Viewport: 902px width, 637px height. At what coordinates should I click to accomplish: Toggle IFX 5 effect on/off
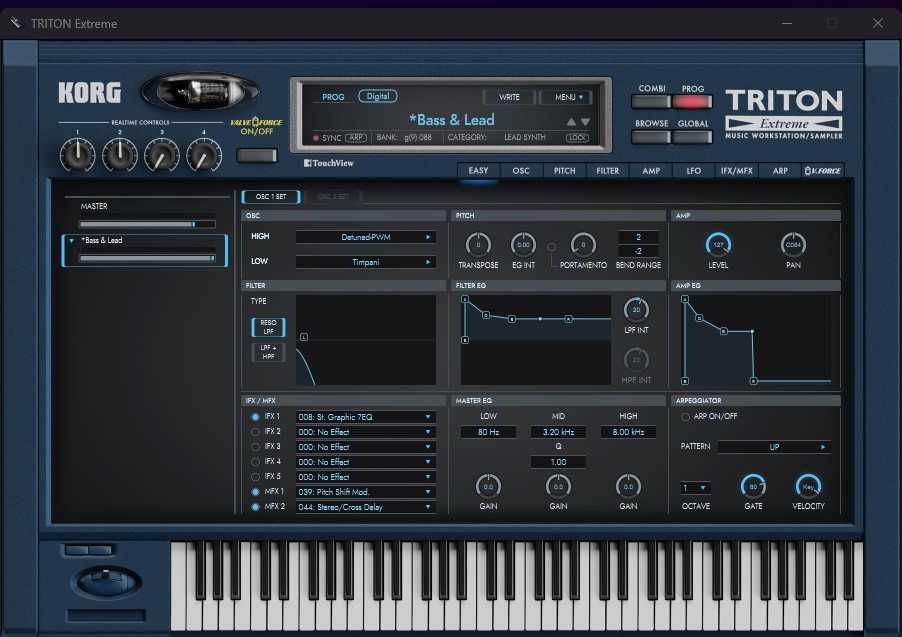tap(255, 477)
